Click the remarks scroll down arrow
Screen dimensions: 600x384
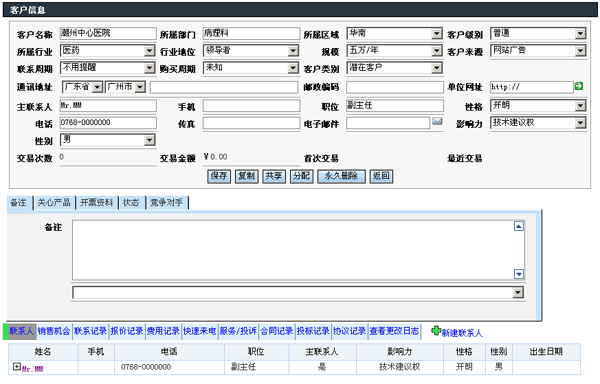[518, 274]
